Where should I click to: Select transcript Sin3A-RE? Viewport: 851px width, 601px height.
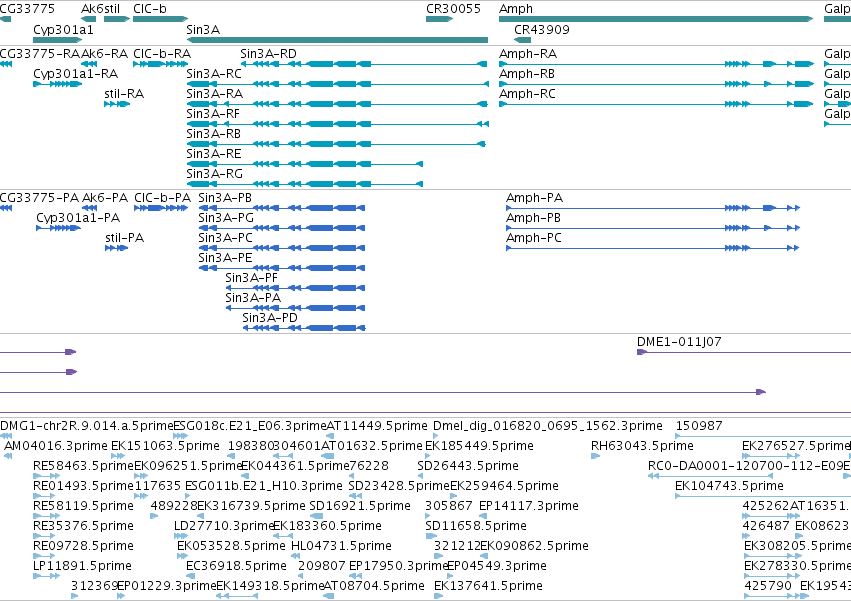coord(304,164)
